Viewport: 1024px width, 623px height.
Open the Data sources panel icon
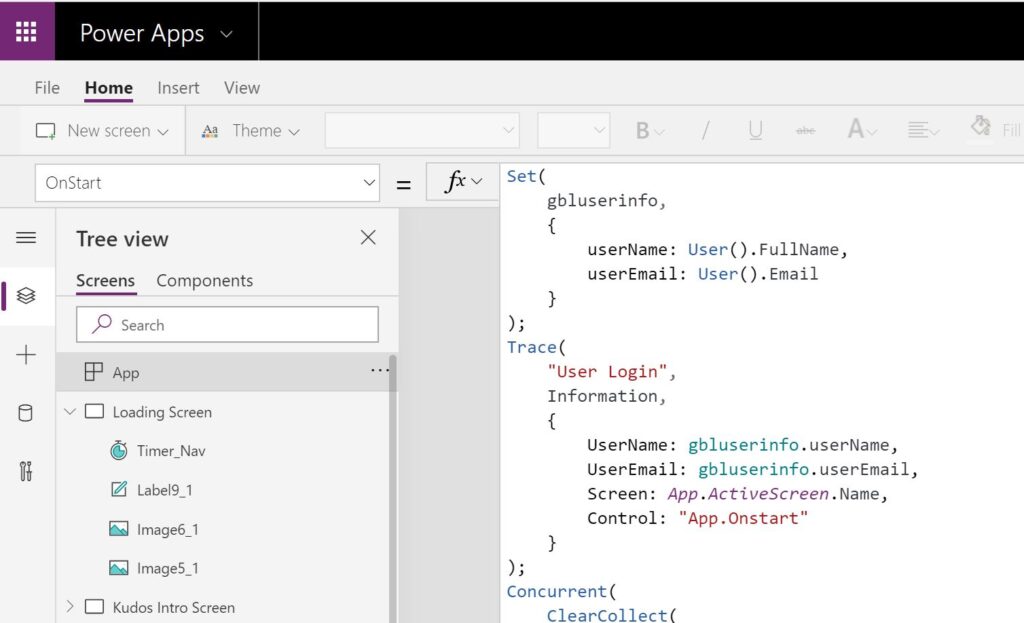[27, 412]
